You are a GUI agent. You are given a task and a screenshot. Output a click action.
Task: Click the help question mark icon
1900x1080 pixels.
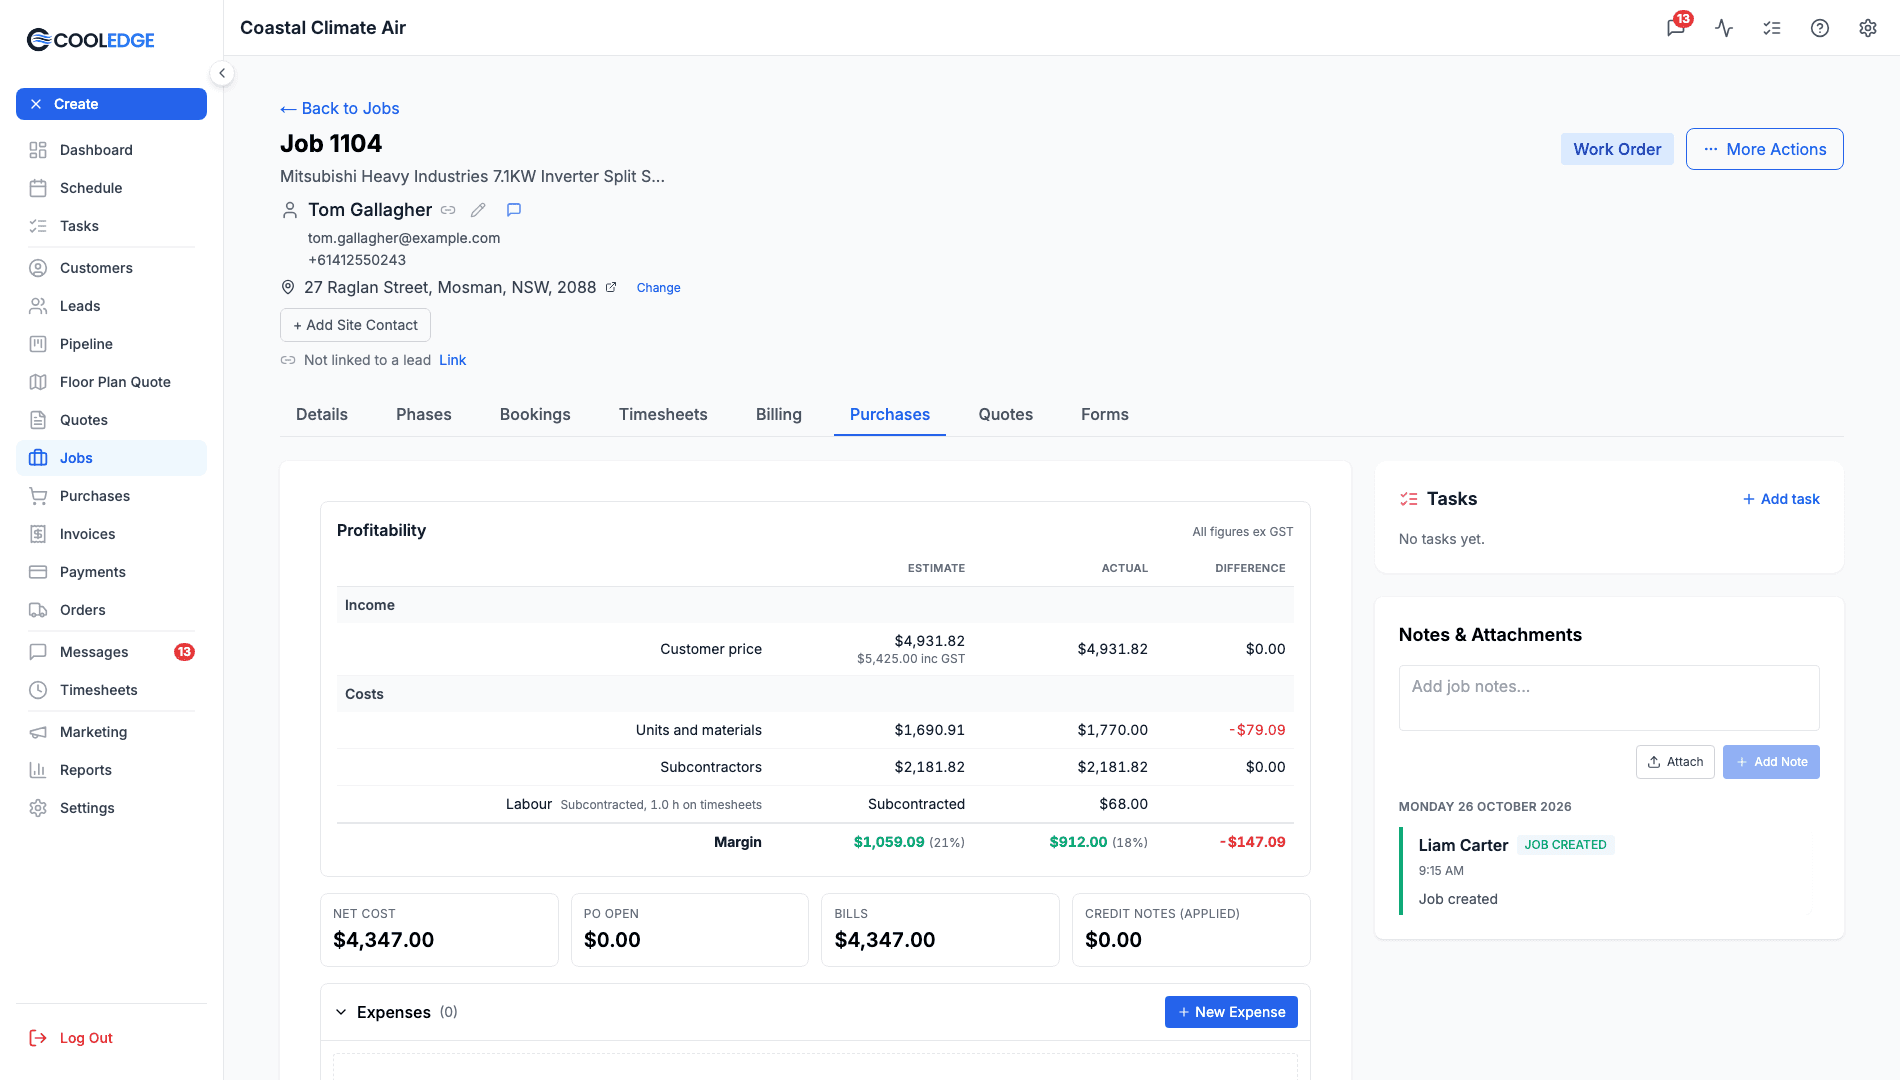click(1820, 28)
